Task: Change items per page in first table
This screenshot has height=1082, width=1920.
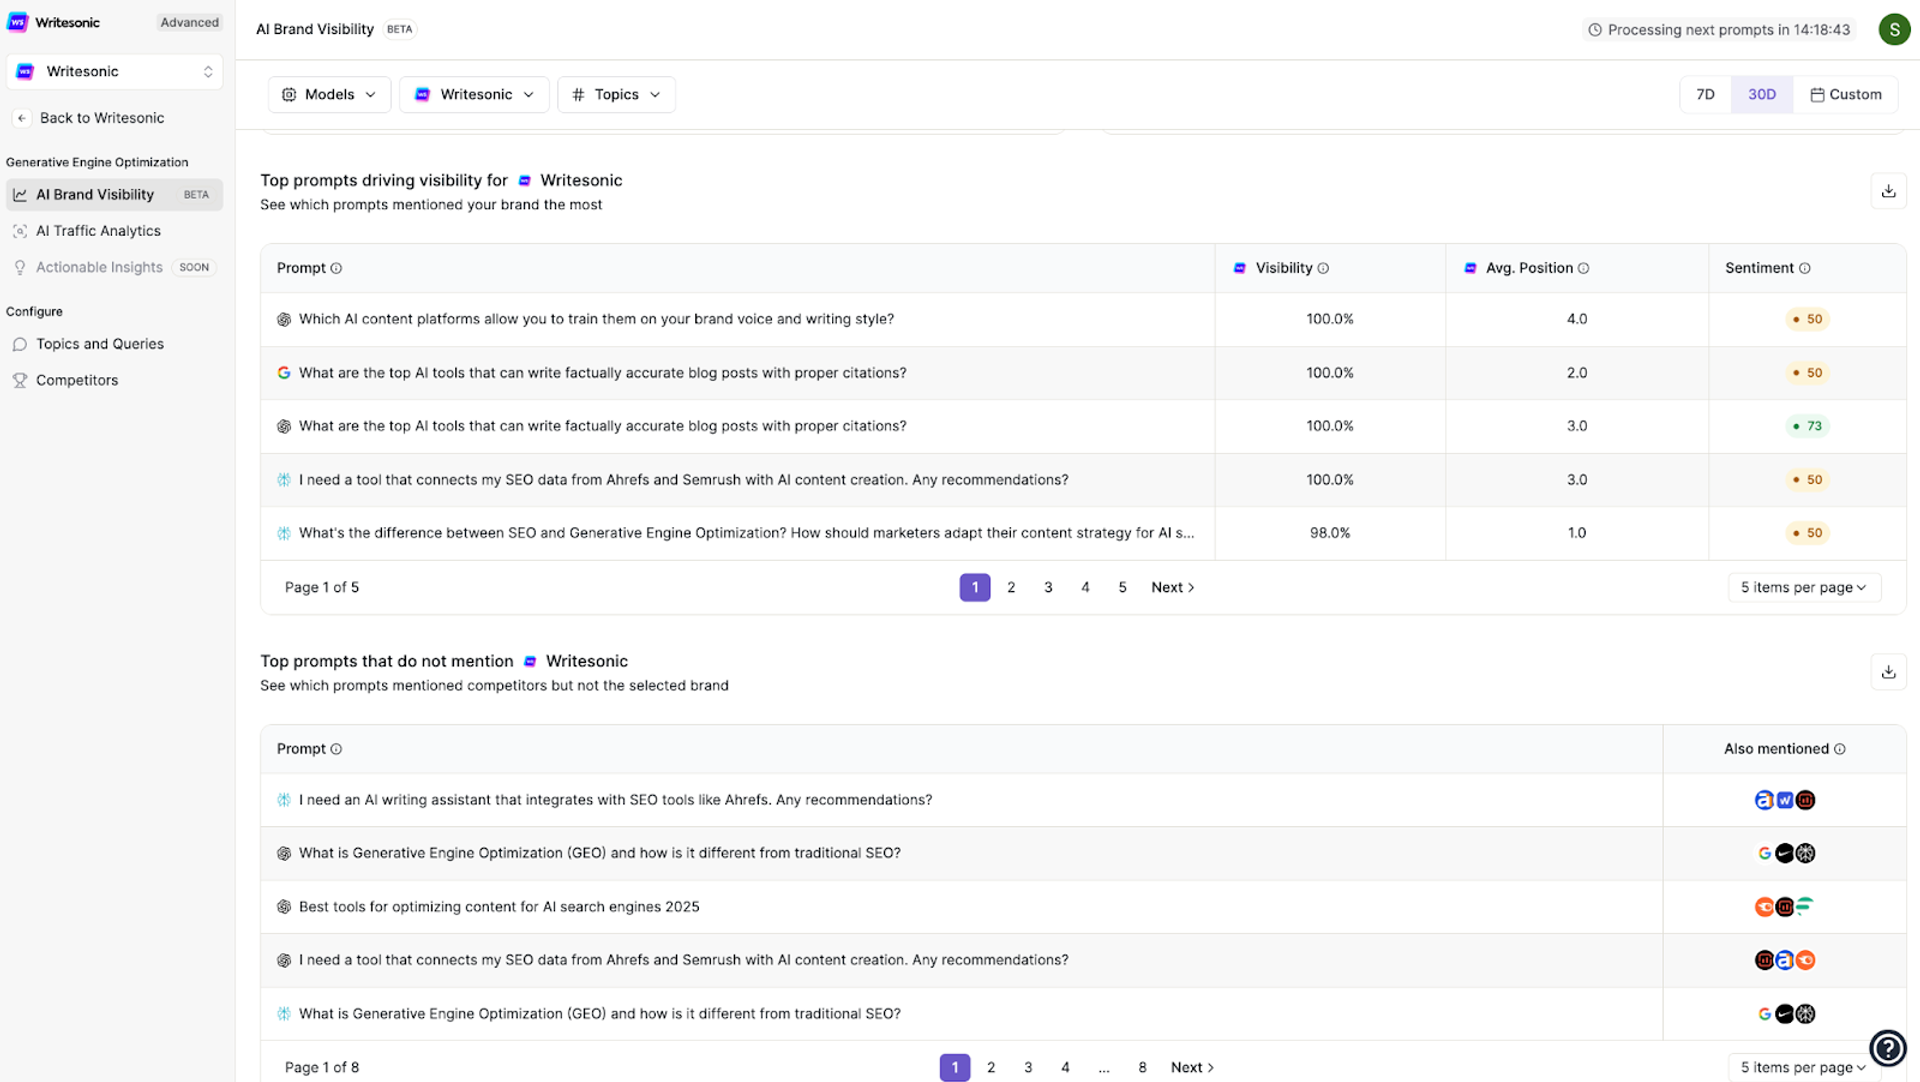Action: tap(1804, 588)
